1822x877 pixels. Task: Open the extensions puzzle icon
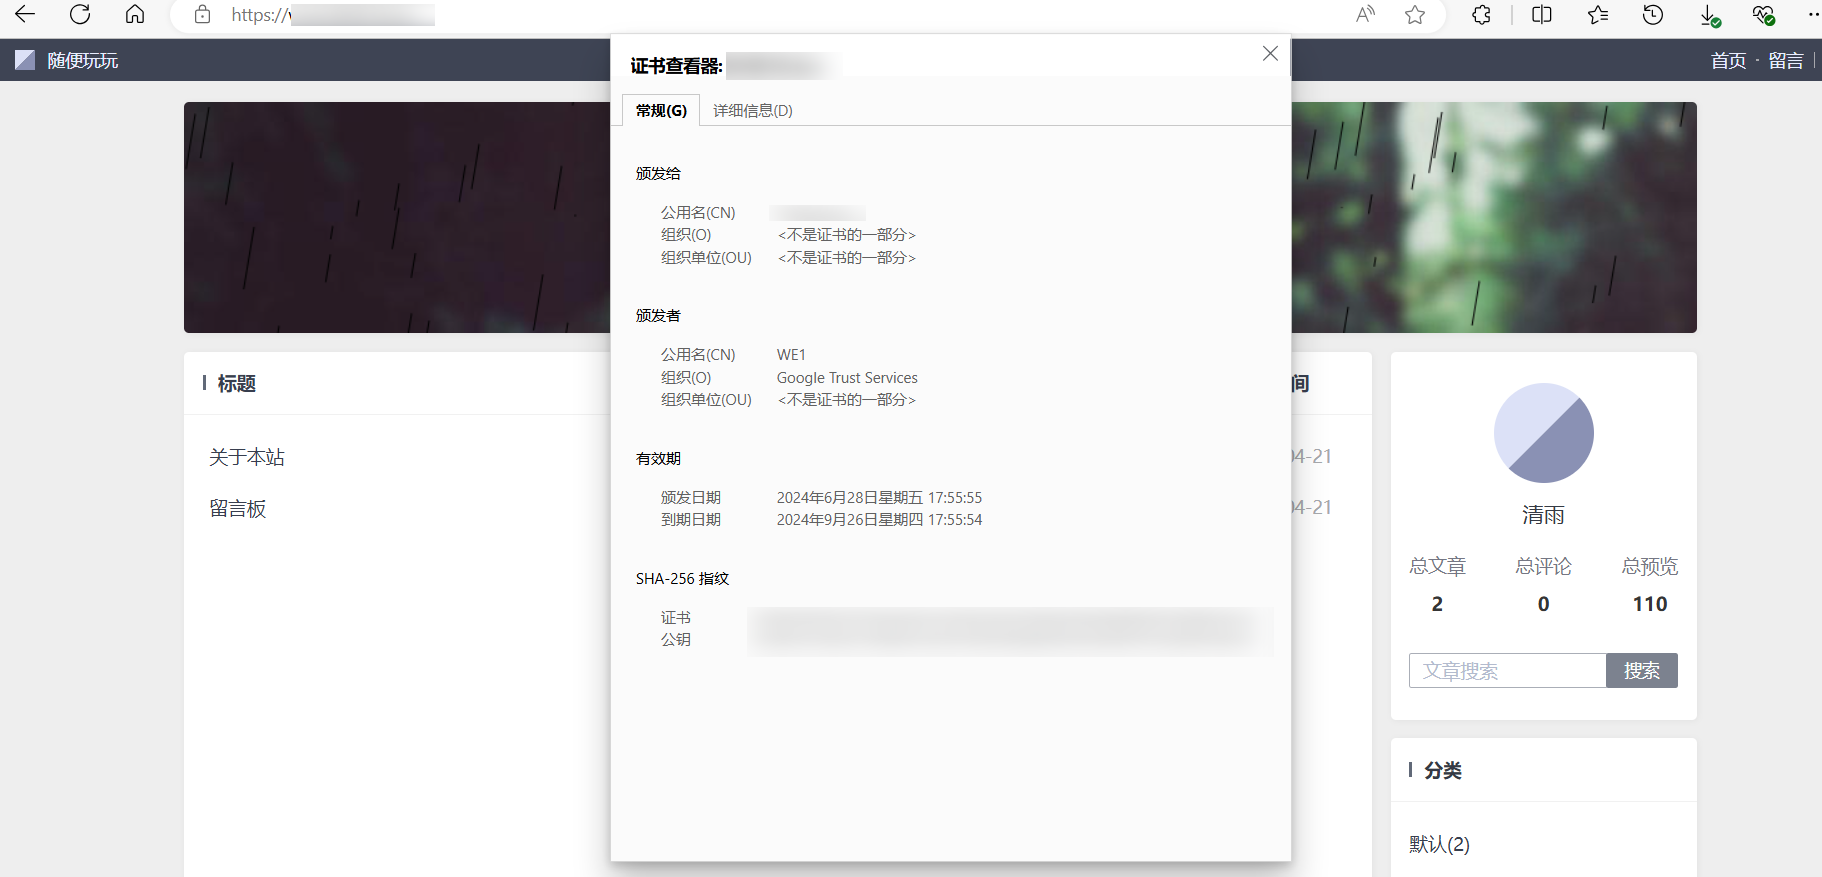(1481, 14)
